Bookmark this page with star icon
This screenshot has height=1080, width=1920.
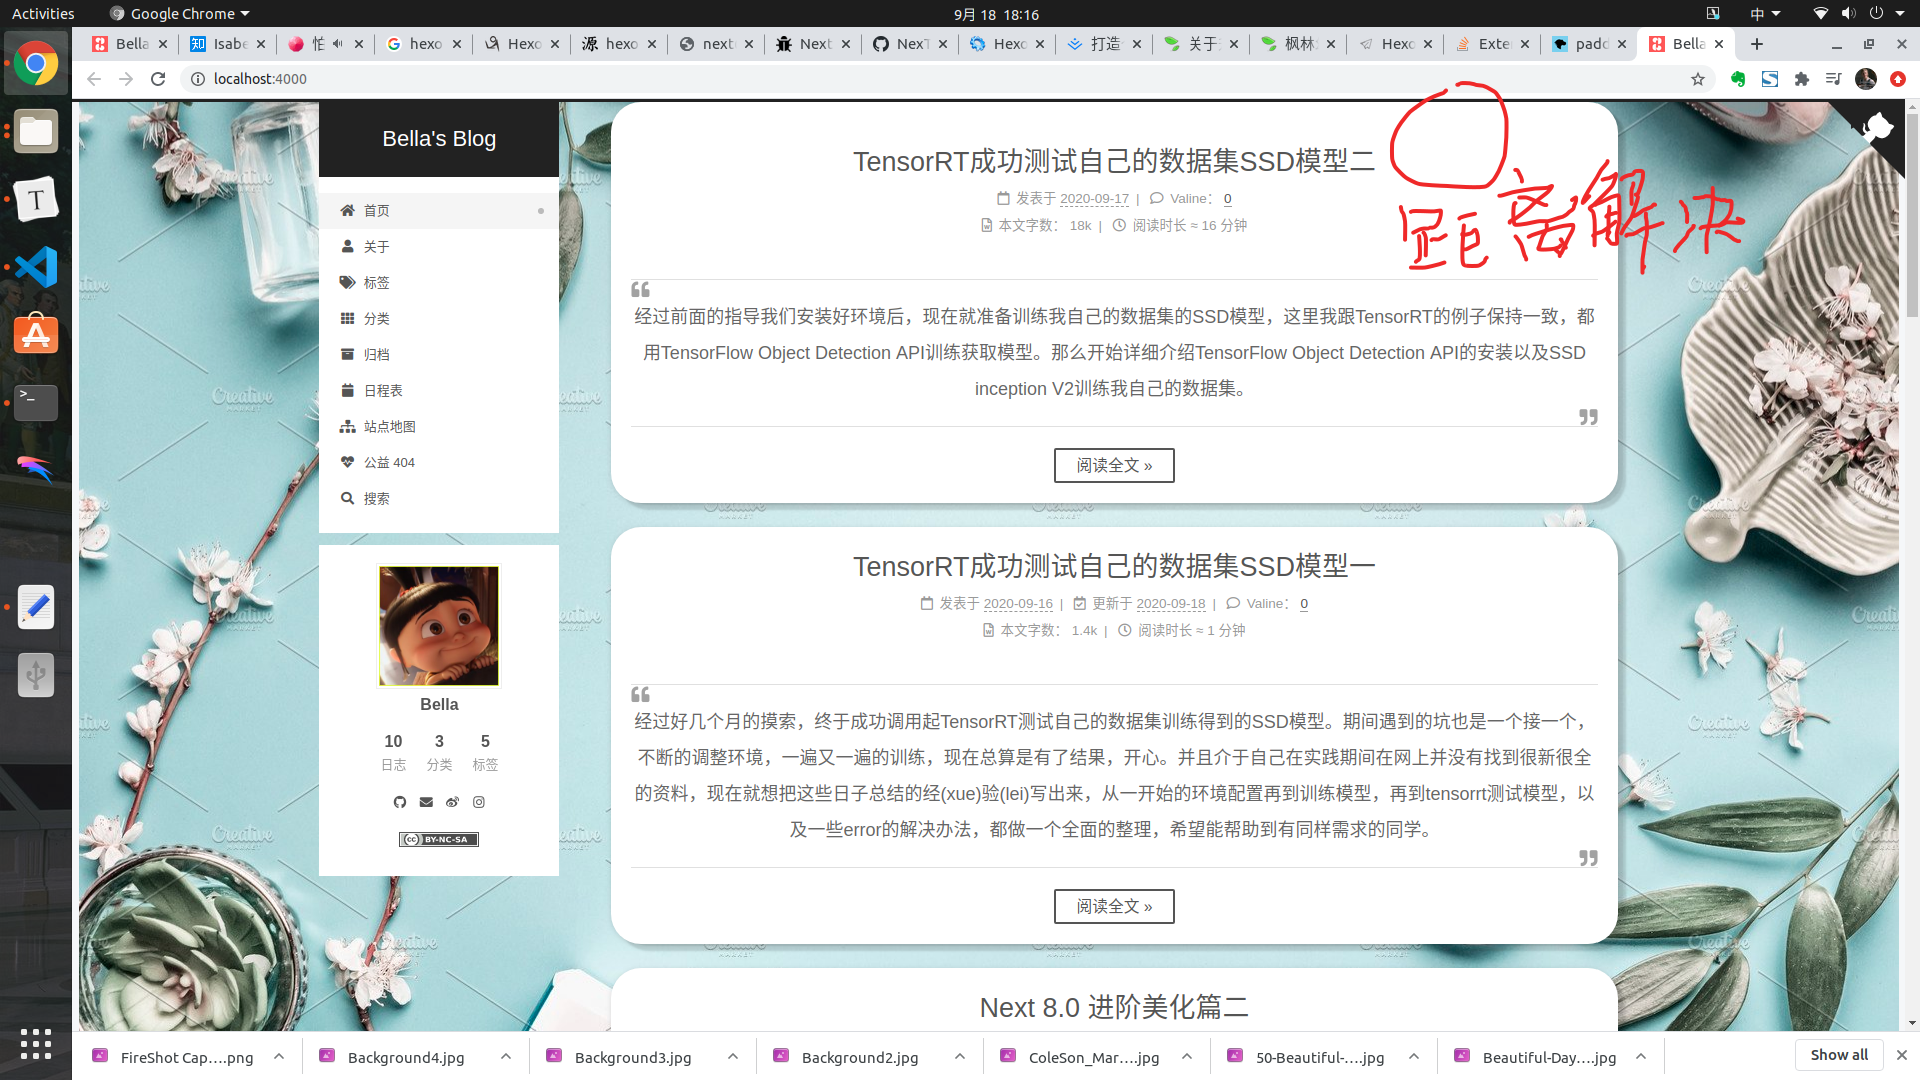(1698, 79)
